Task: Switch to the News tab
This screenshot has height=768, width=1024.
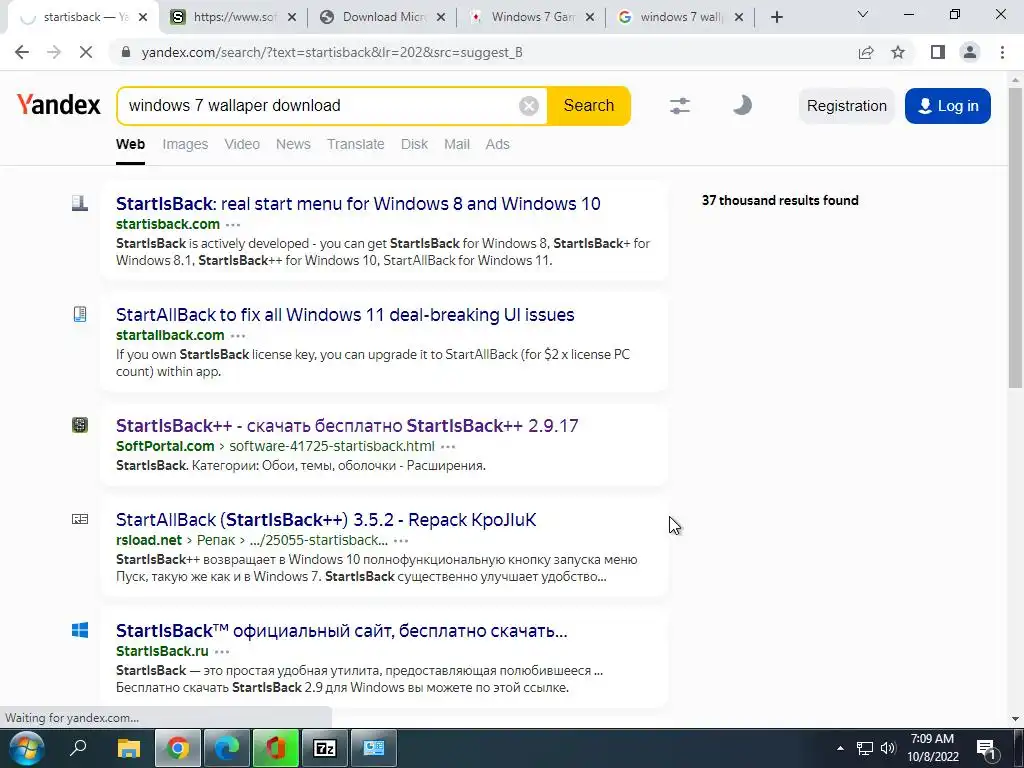Action: [x=293, y=144]
